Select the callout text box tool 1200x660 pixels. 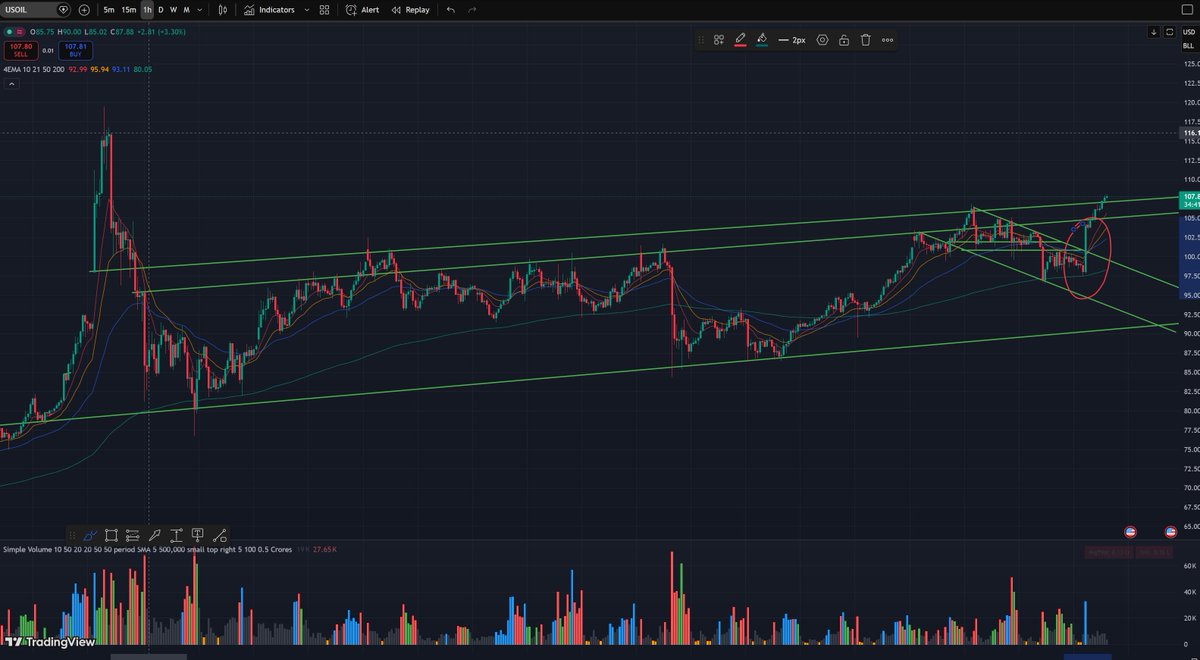point(198,535)
